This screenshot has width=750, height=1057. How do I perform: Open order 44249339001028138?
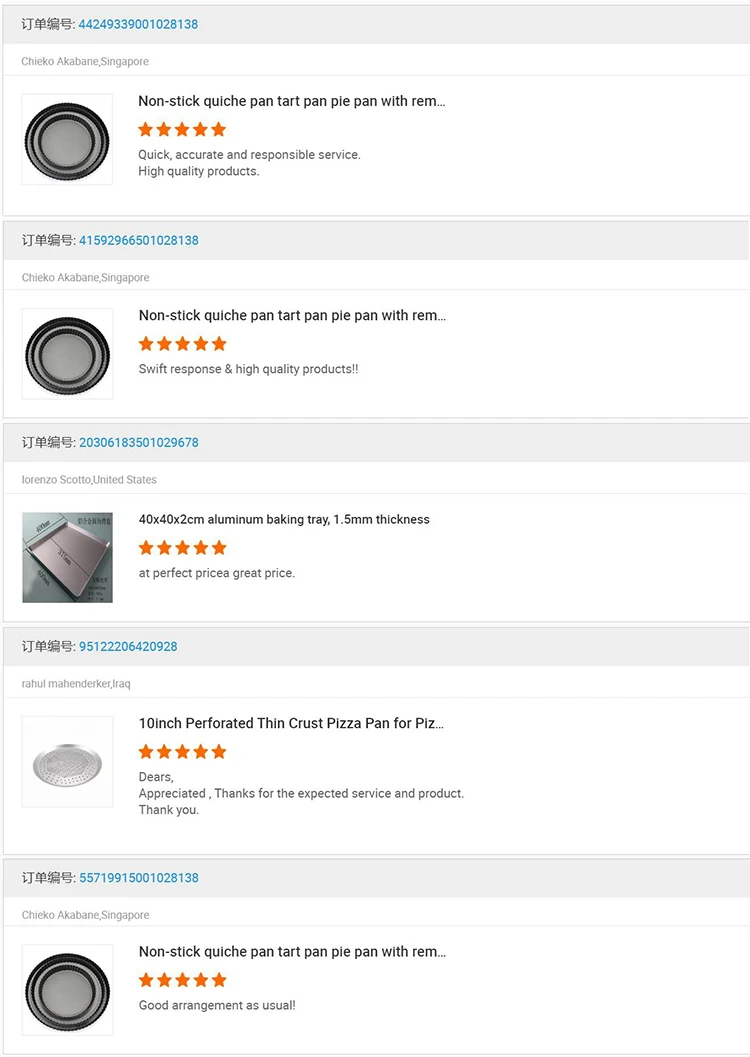[x=138, y=24]
